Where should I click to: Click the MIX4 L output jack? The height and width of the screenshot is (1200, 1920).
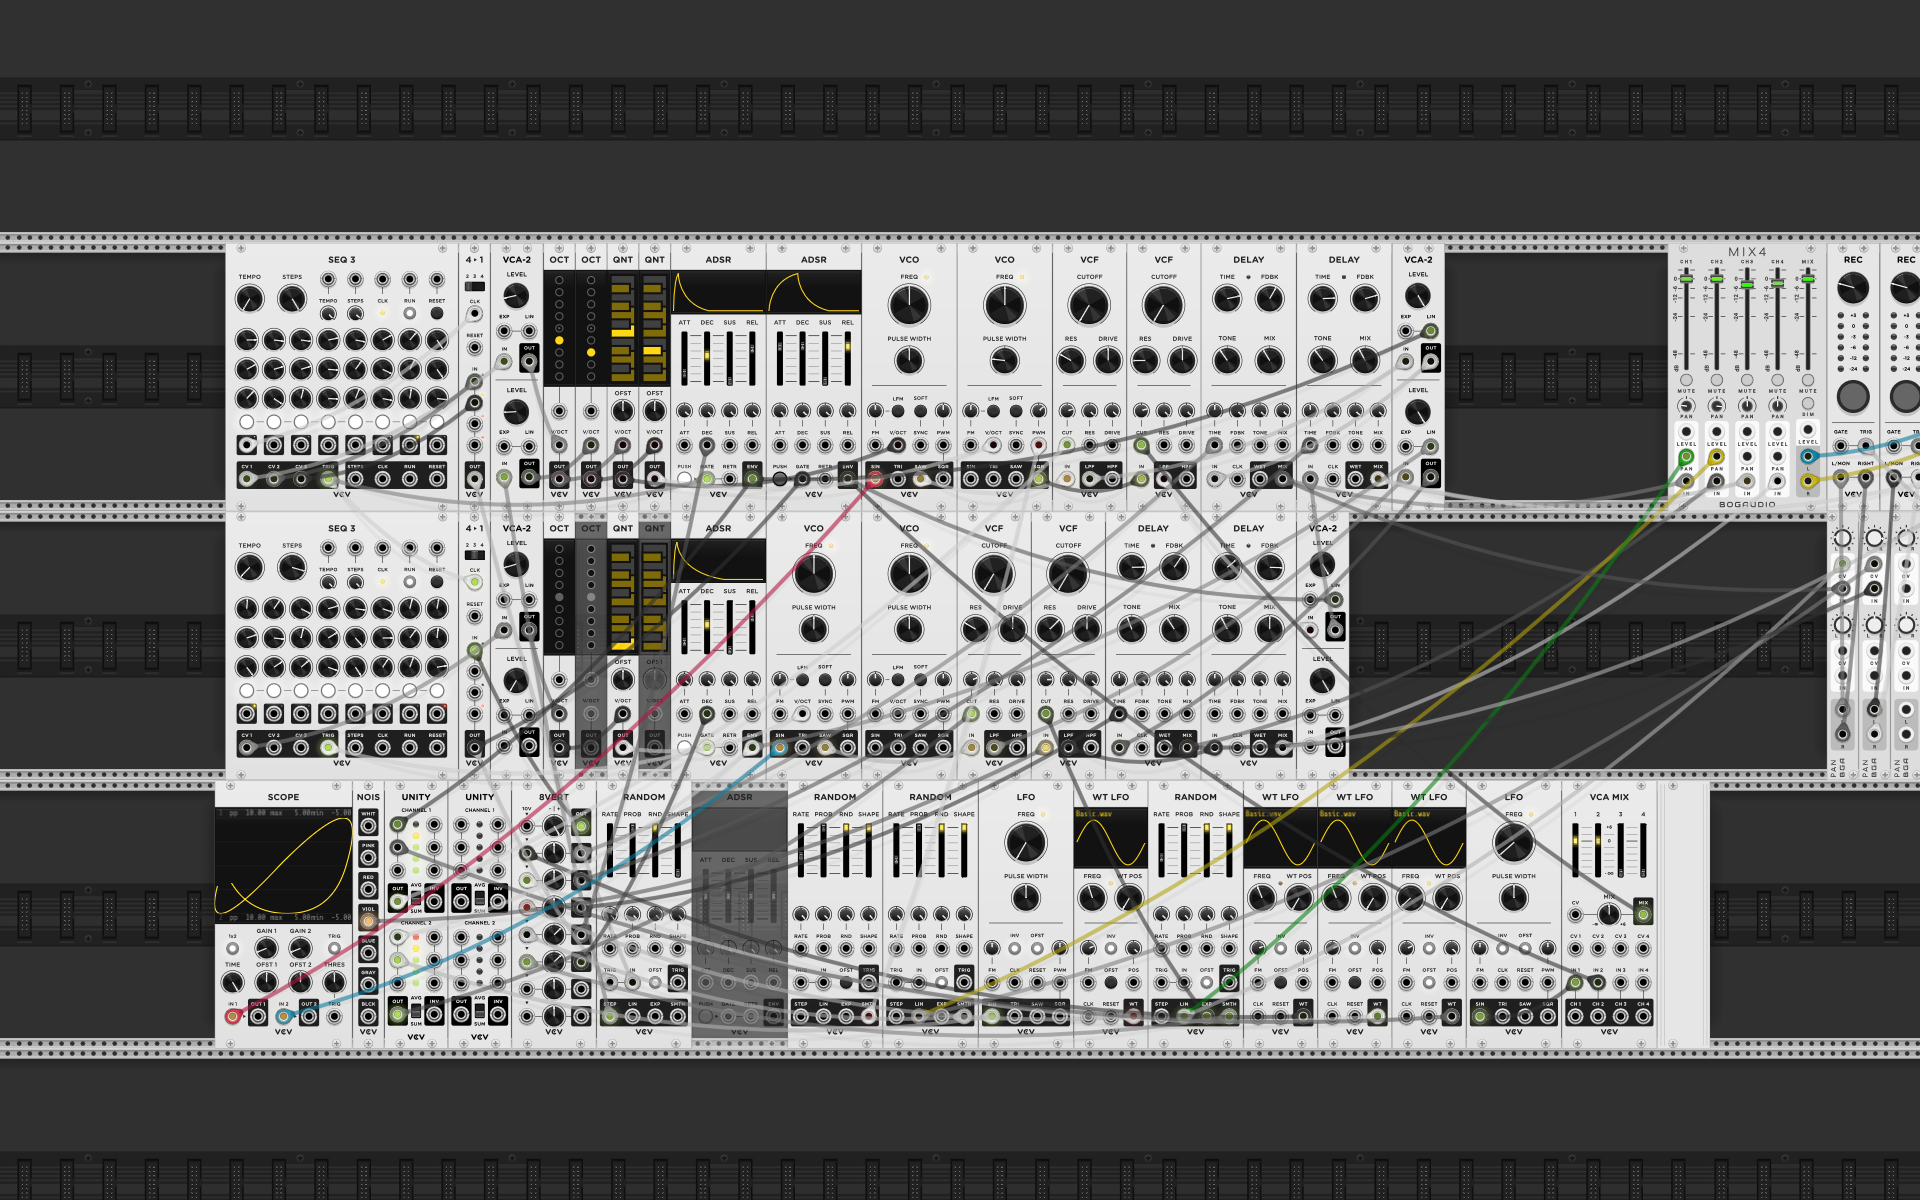click(1808, 456)
